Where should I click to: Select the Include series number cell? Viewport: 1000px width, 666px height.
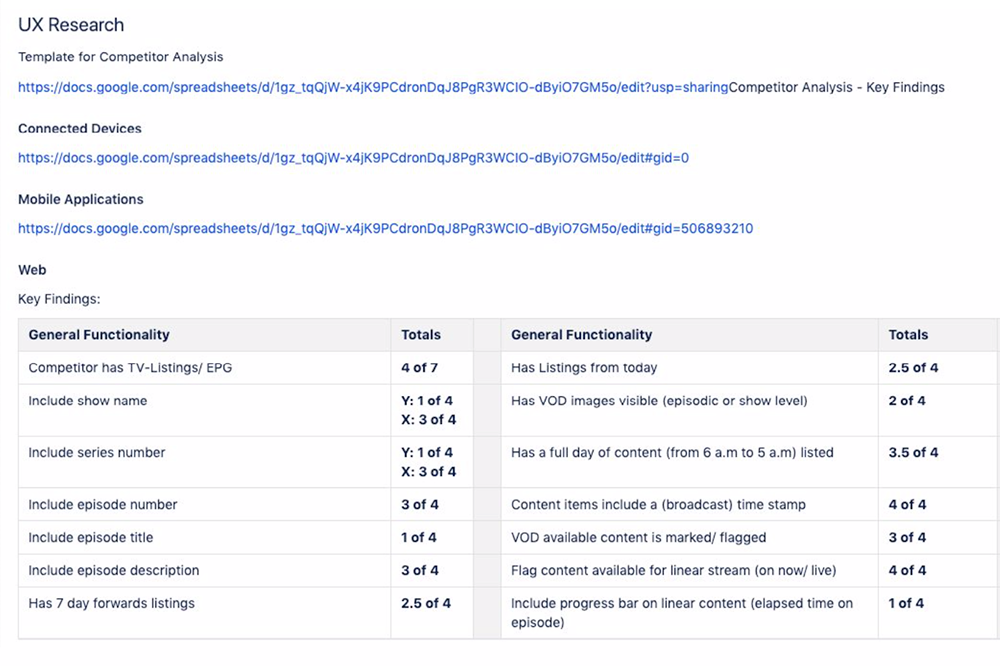(204, 462)
